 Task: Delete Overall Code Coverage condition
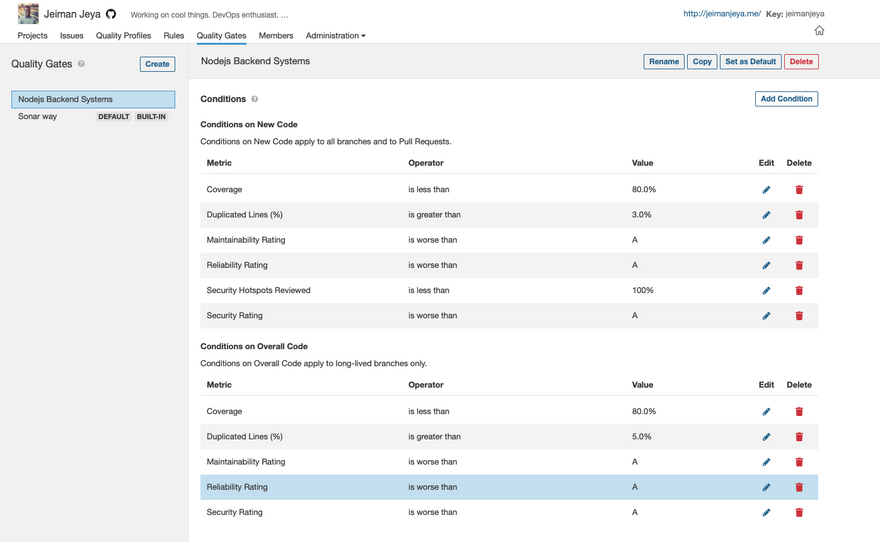tap(799, 412)
